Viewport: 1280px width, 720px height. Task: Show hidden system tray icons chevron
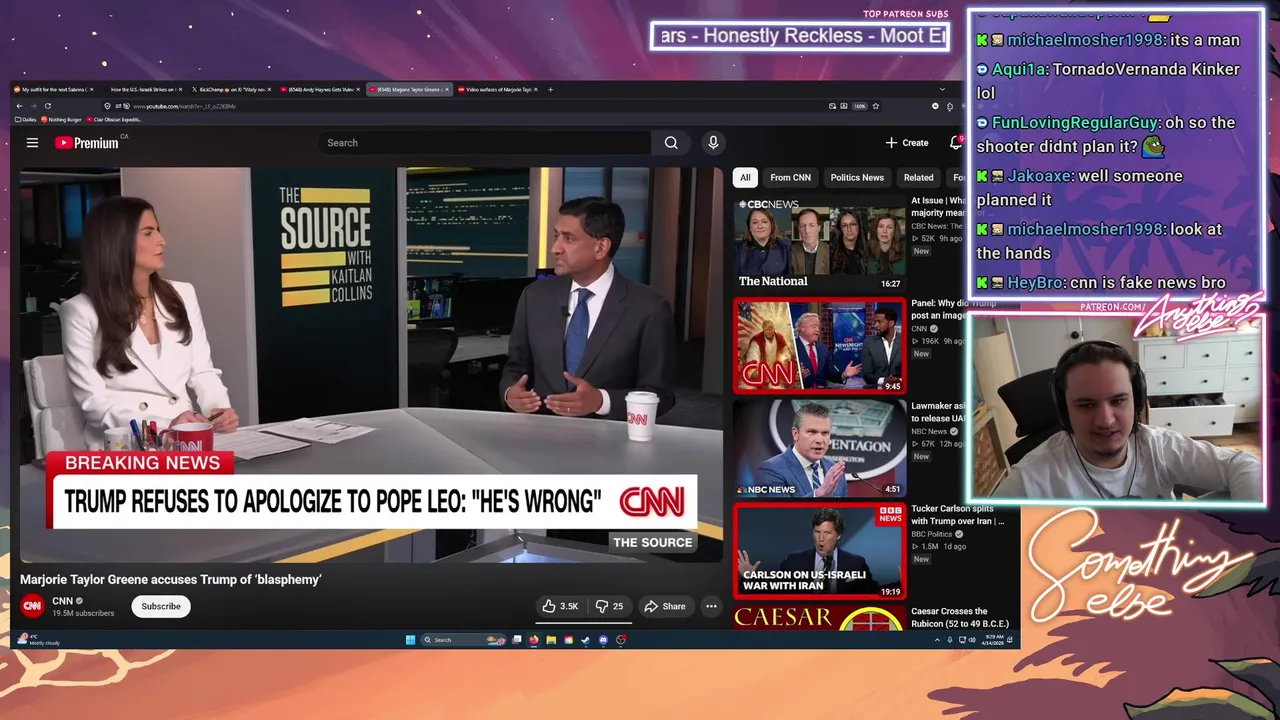[937, 640]
